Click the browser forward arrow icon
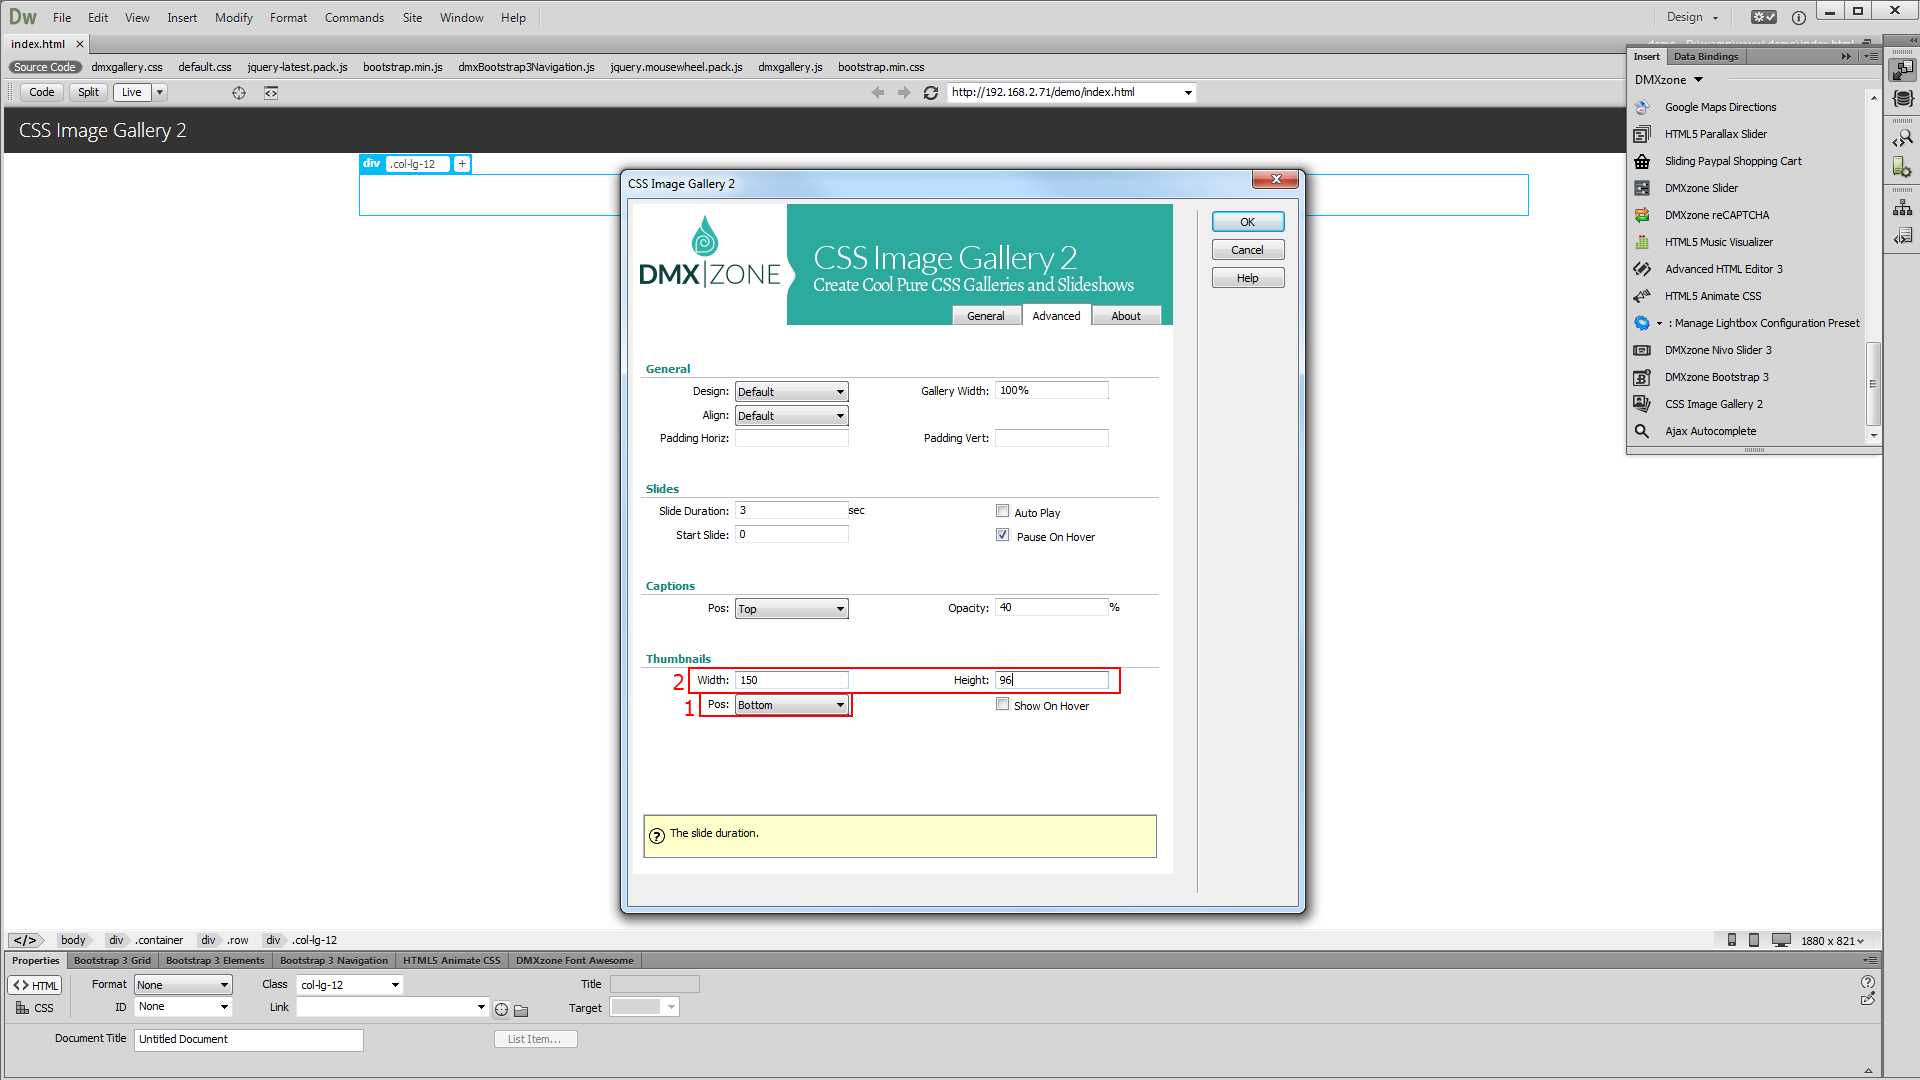1920x1080 pixels. pos(904,92)
